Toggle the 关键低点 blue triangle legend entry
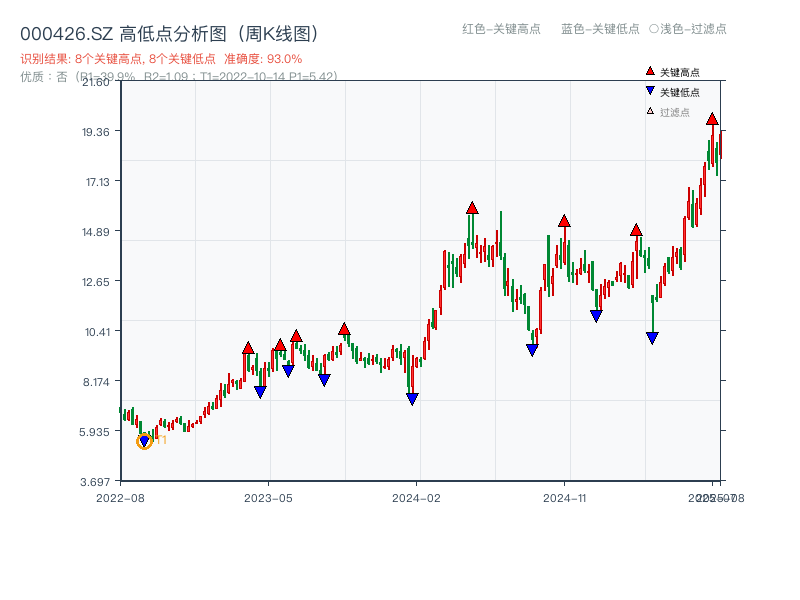 pyautogui.click(x=672, y=92)
